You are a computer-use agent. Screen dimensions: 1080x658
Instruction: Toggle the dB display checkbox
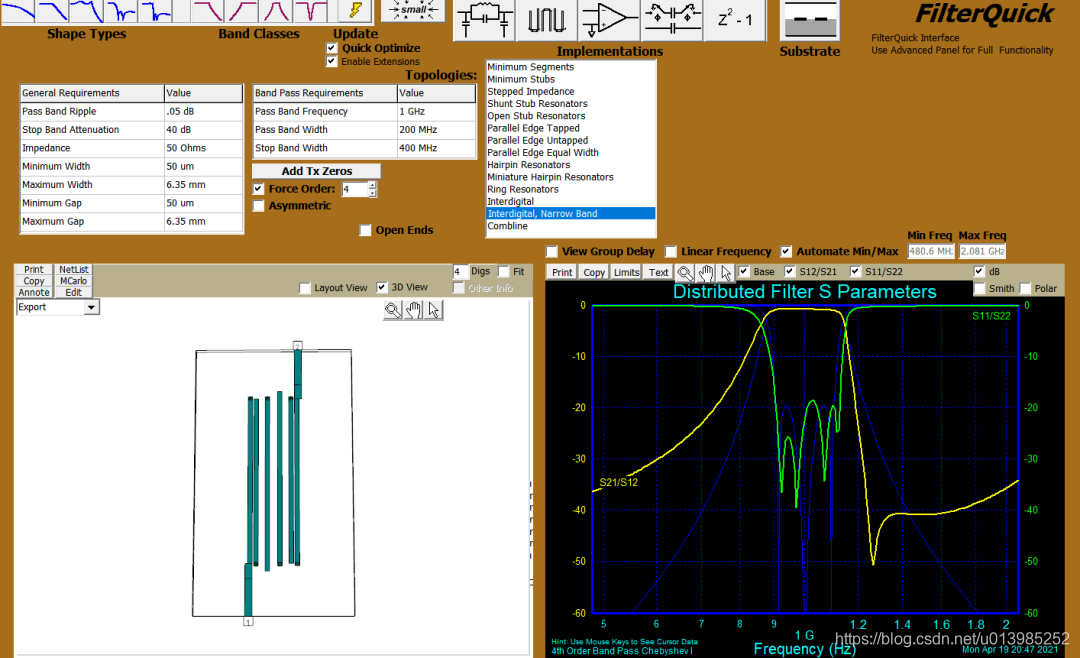click(979, 271)
